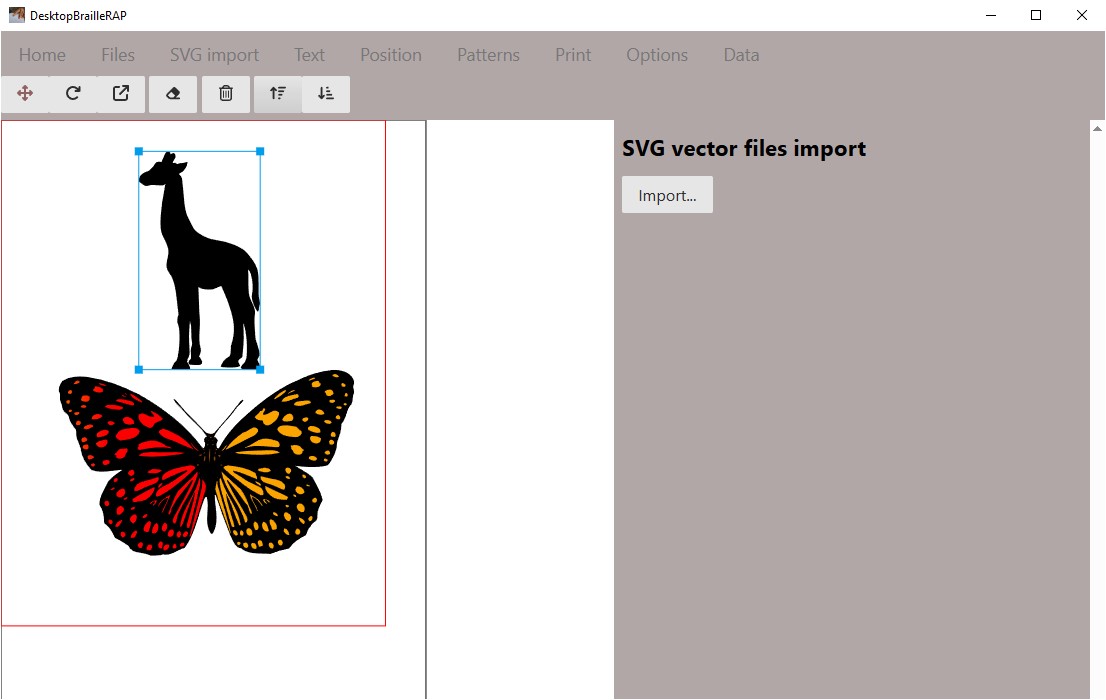Activate the rotate tool icon
Viewport: 1106px width, 700px height.
point(73,94)
